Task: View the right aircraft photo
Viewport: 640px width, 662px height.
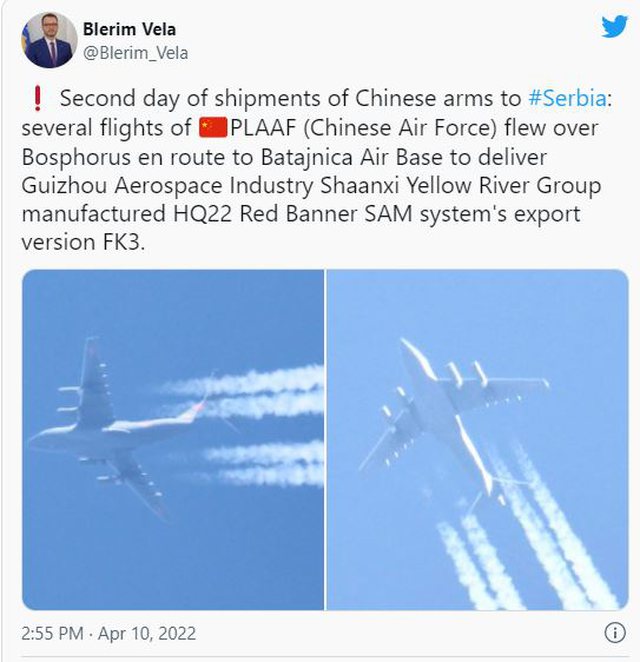Action: tap(477, 440)
